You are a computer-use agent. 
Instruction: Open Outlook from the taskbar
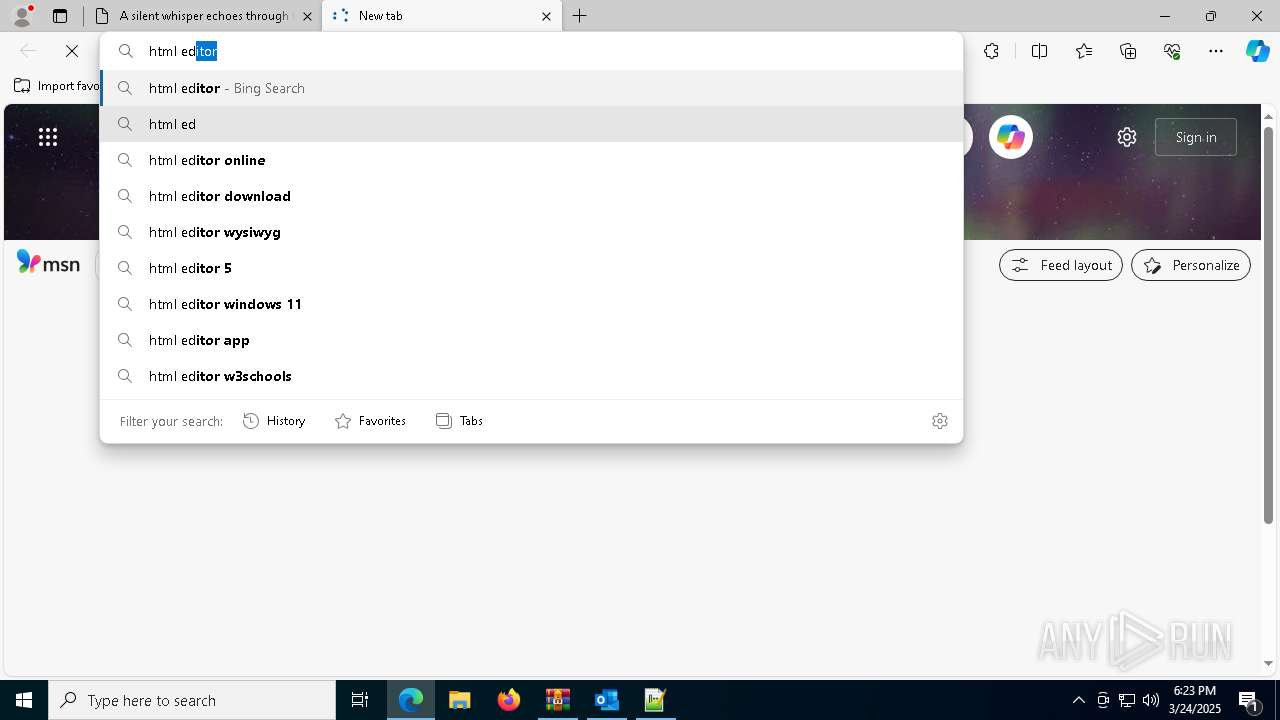click(x=607, y=700)
